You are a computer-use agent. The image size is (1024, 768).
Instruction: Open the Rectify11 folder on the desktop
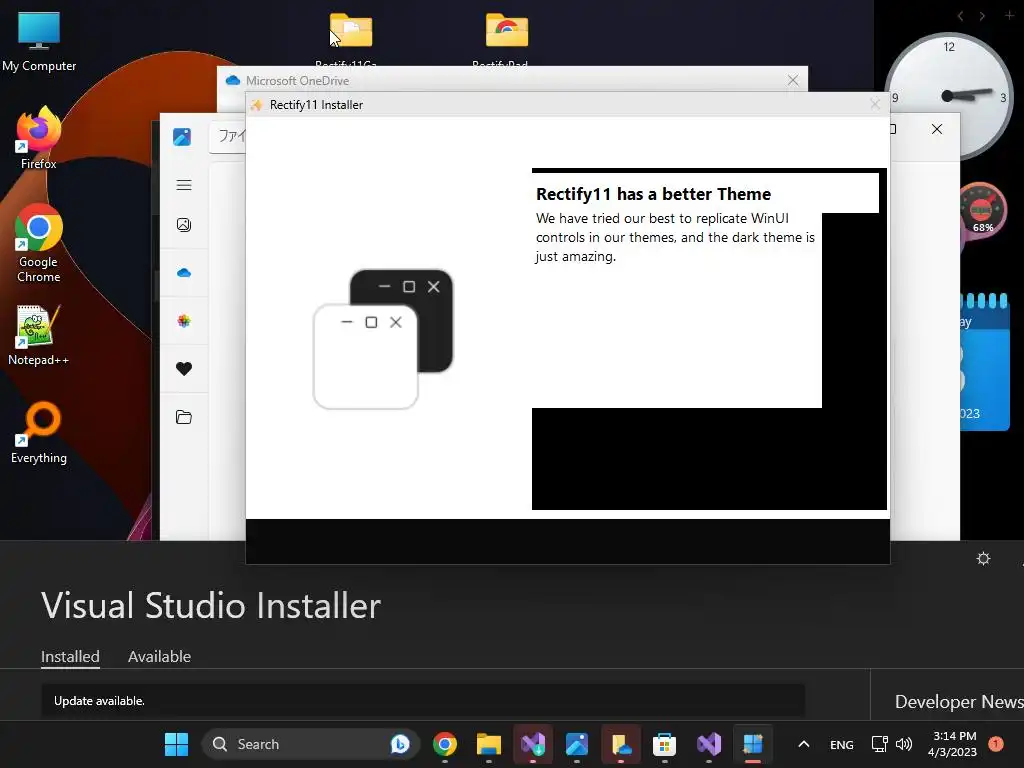coord(351,38)
